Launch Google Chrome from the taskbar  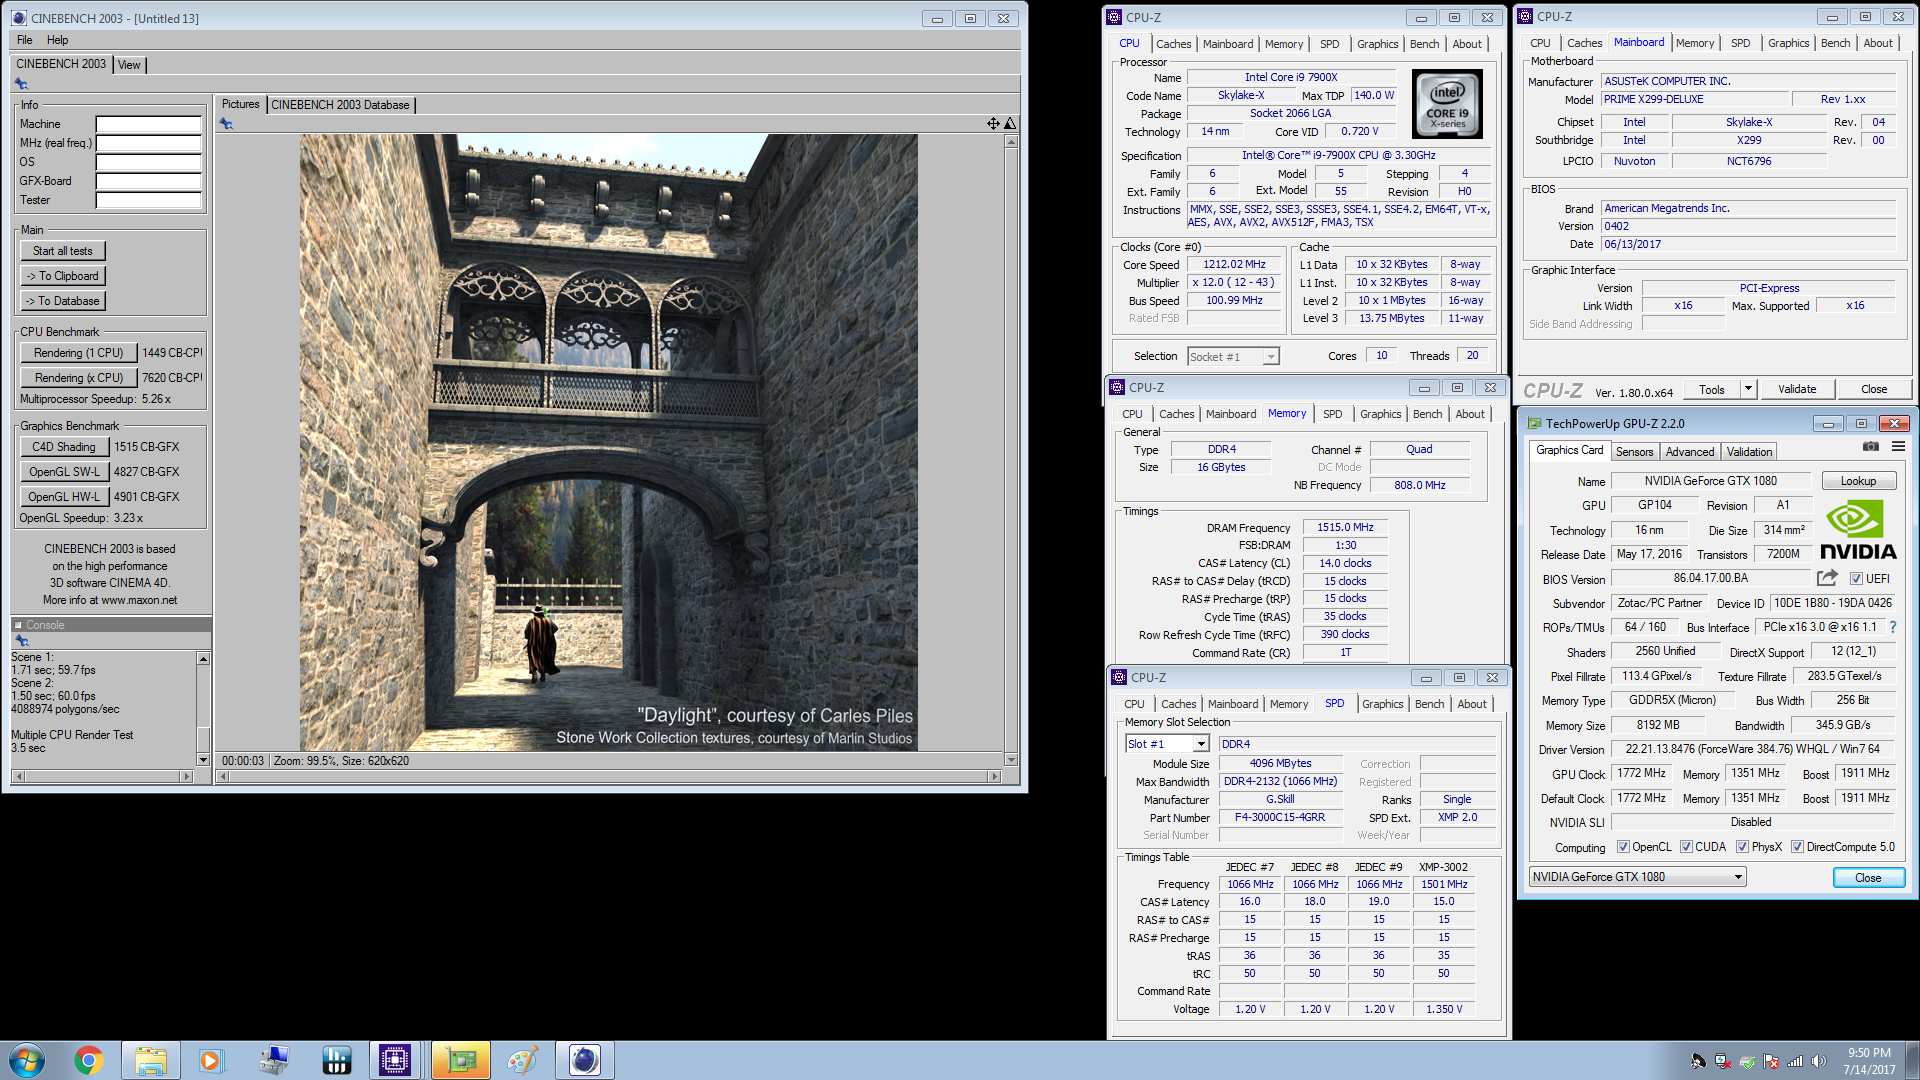point(88,1060)
